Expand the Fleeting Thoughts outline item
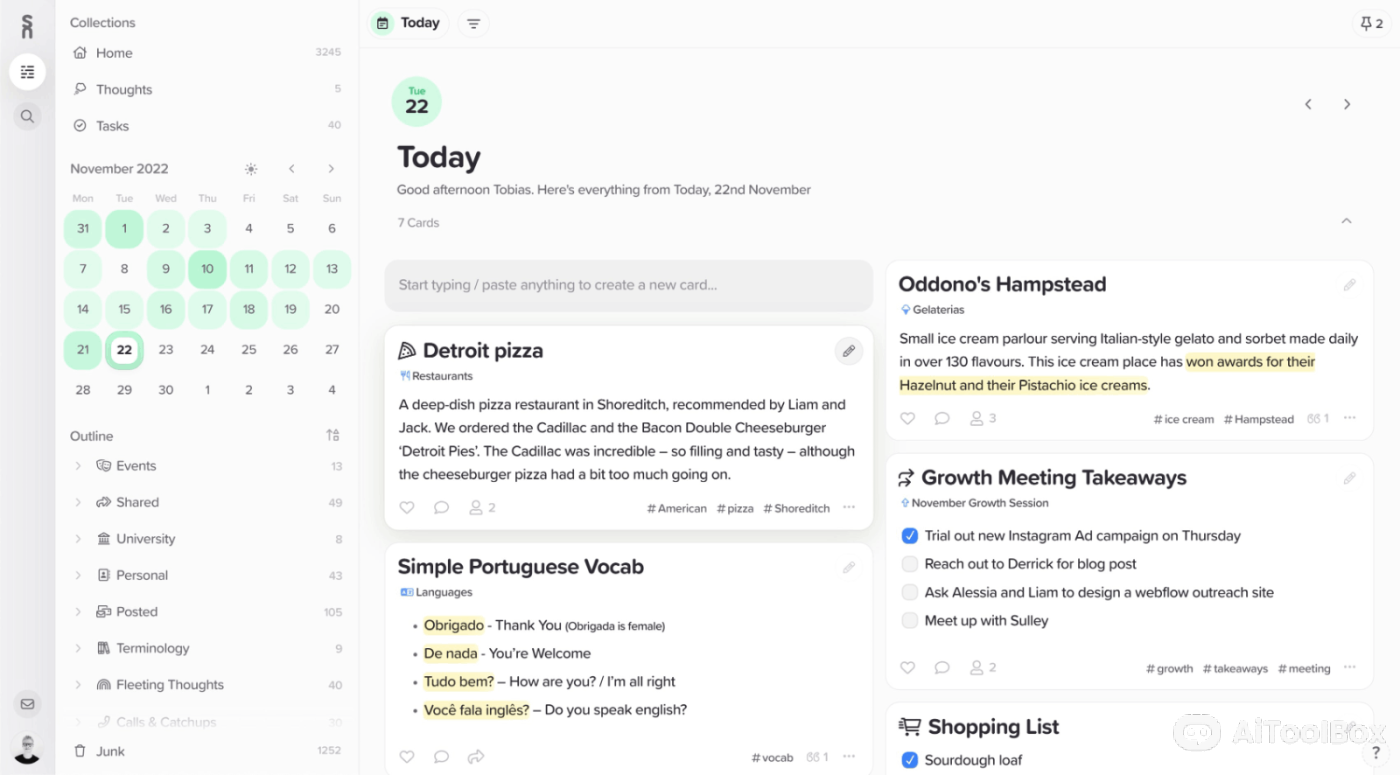 [x=78, y=685]
